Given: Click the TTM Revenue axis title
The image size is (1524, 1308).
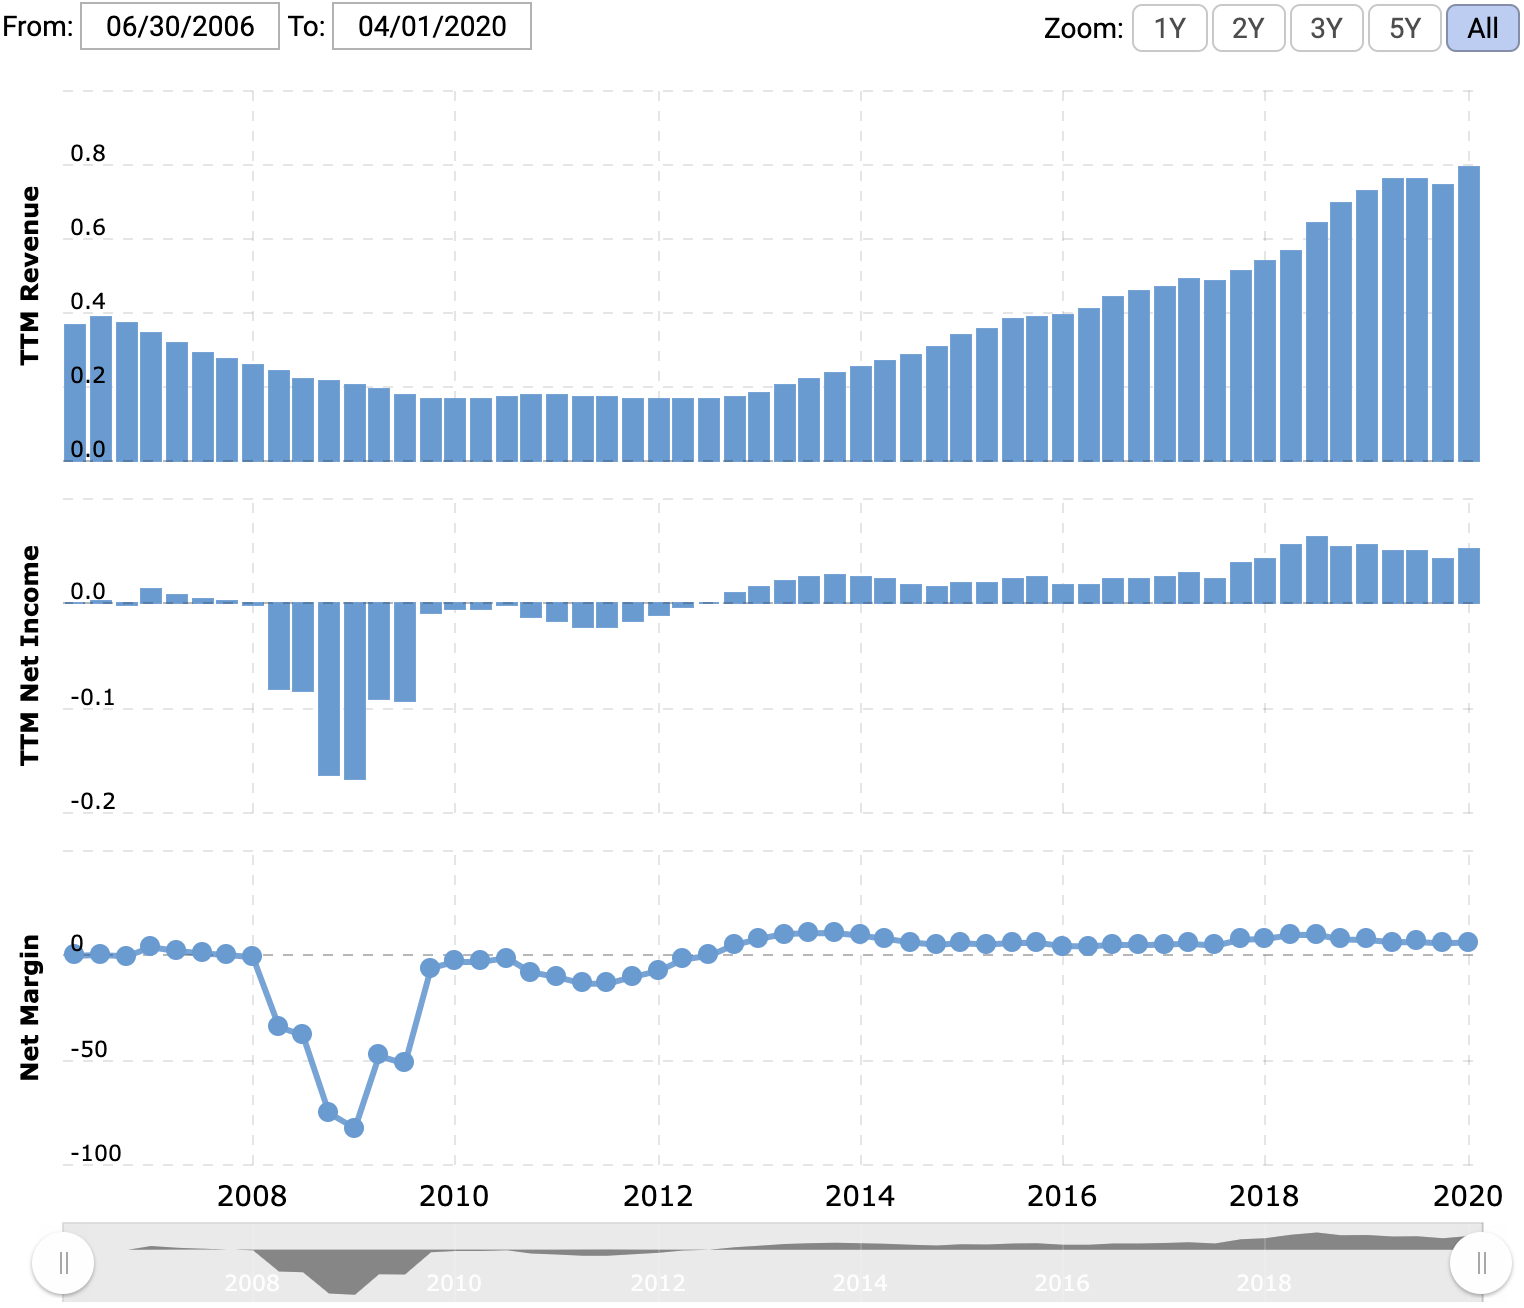Looking at the screenshot, I should point(30,275).
